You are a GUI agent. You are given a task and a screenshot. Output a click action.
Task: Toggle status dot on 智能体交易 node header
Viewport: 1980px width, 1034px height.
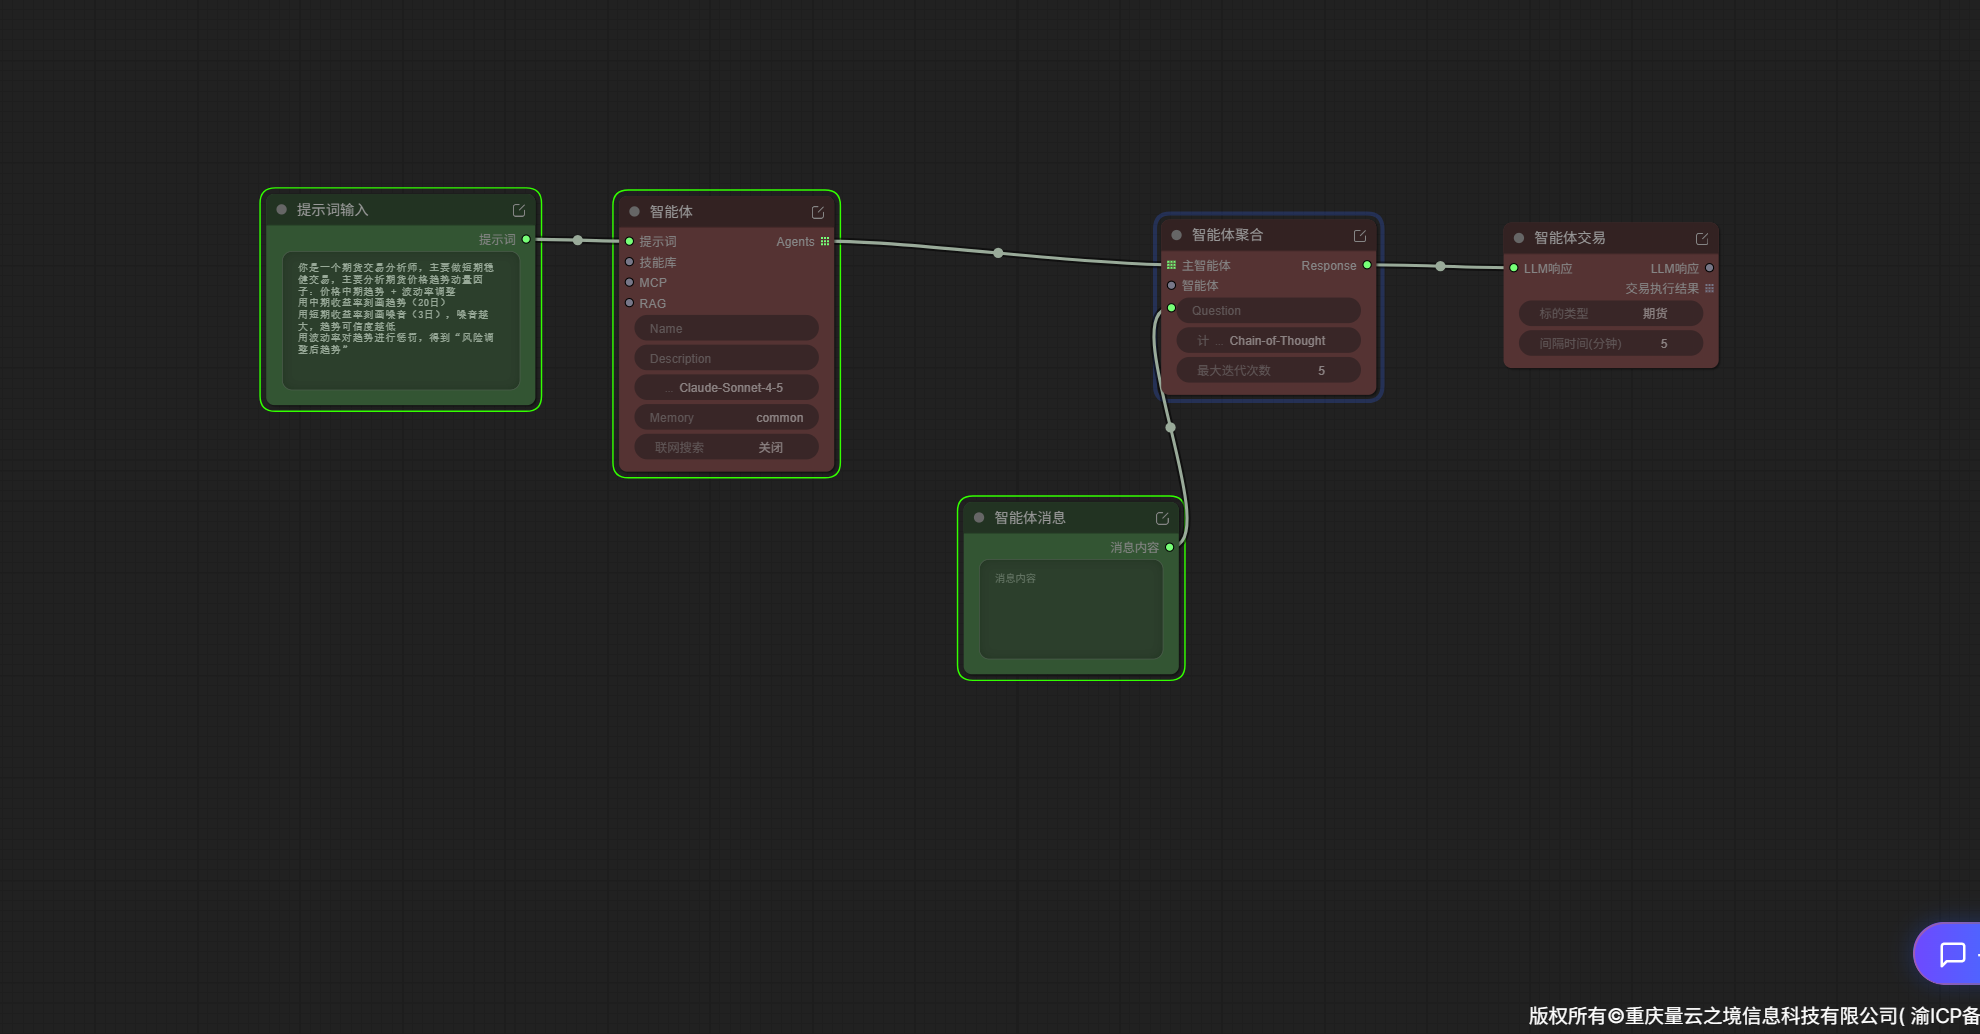coord(1519,238)
